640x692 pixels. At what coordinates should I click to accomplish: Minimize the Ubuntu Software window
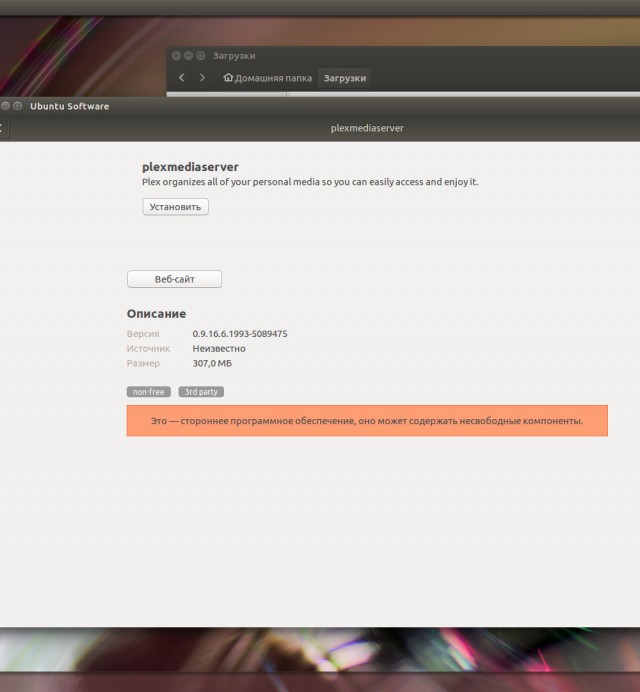[5, 106]
